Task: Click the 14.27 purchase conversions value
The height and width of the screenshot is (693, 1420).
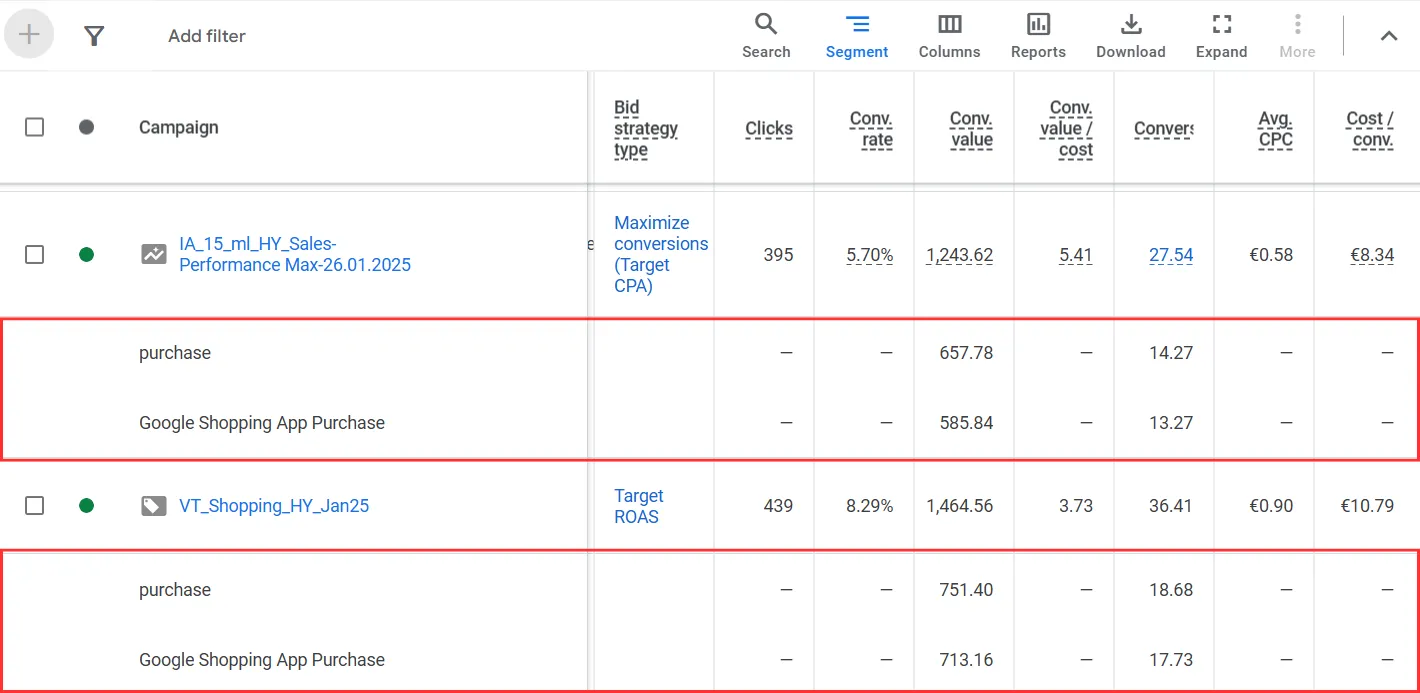Action: point(1171,353)
